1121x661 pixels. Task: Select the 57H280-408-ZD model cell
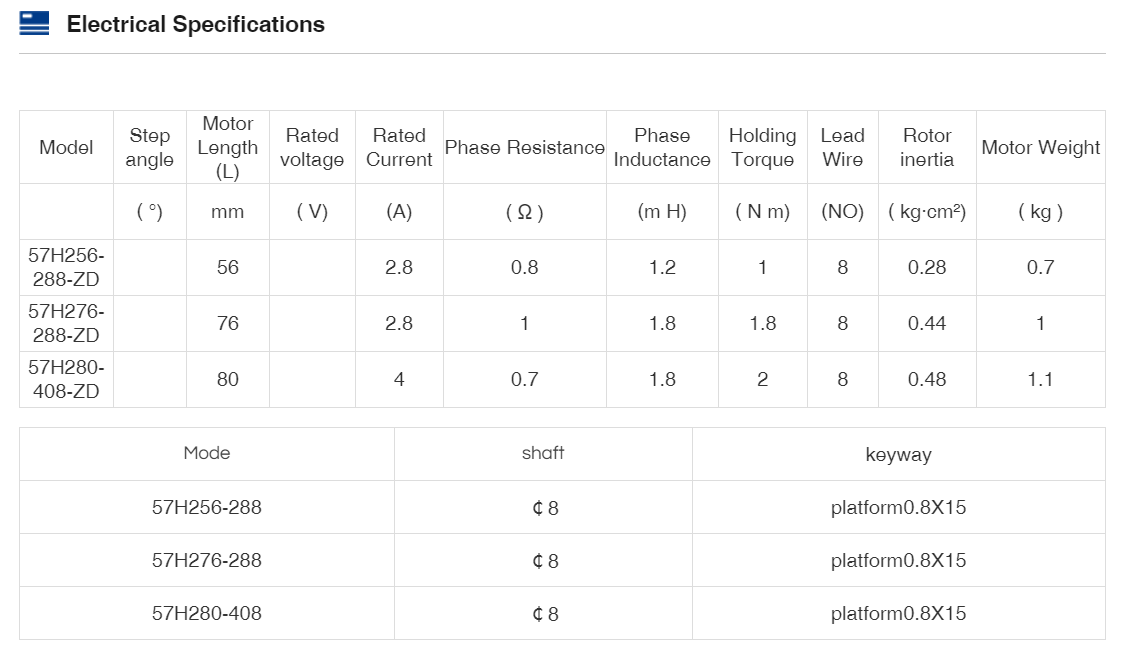66,380
